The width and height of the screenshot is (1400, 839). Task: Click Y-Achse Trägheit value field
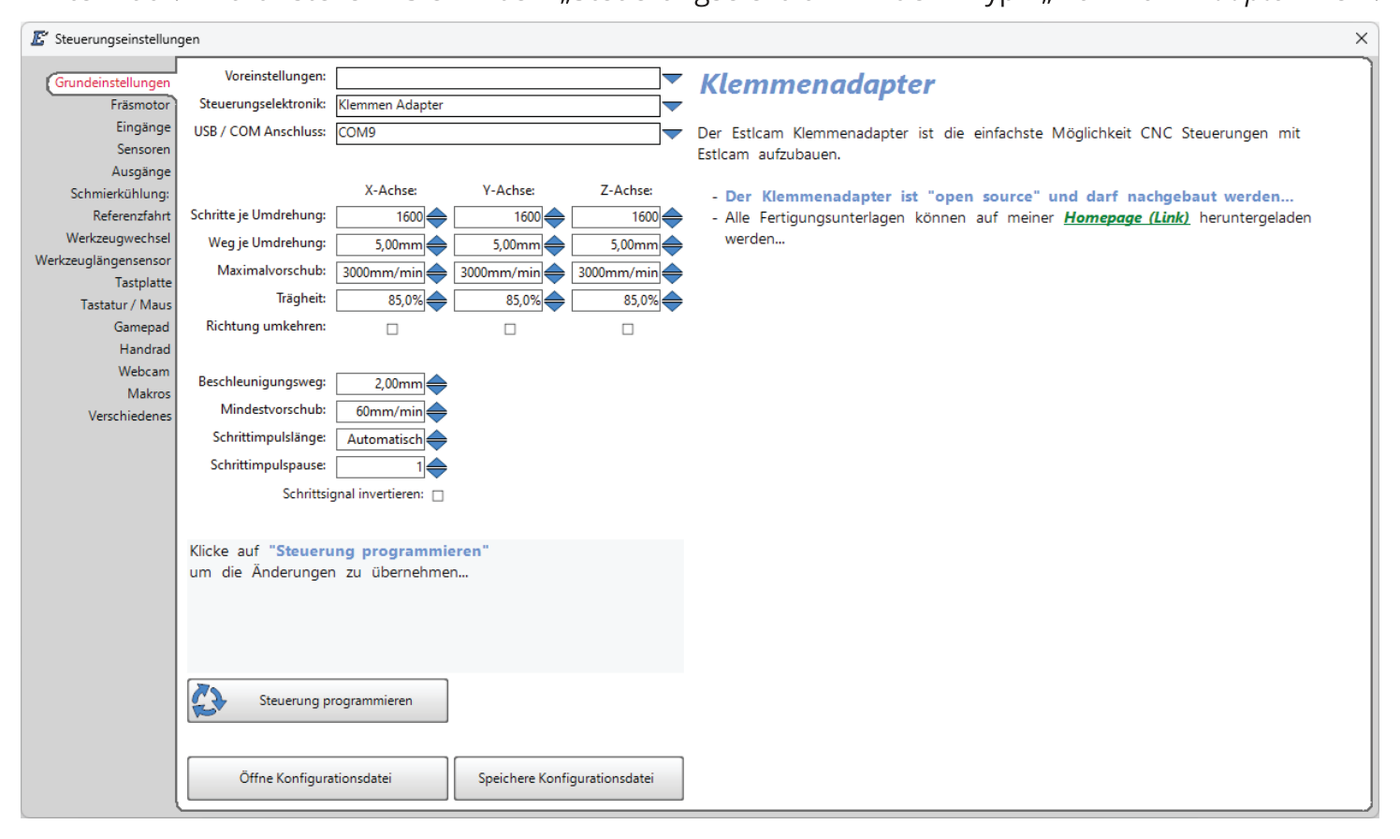(499, 301)
